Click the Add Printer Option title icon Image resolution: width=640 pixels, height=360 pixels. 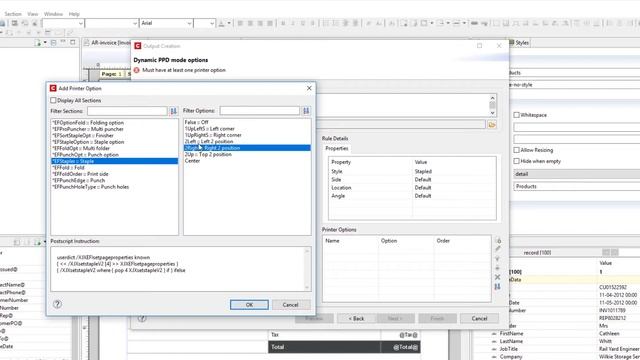point(53,88)
